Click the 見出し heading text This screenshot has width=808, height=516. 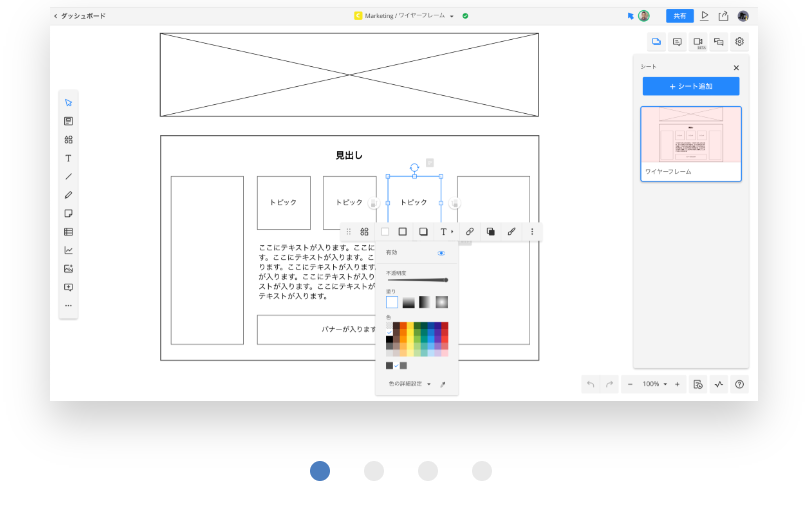point(349,155)
